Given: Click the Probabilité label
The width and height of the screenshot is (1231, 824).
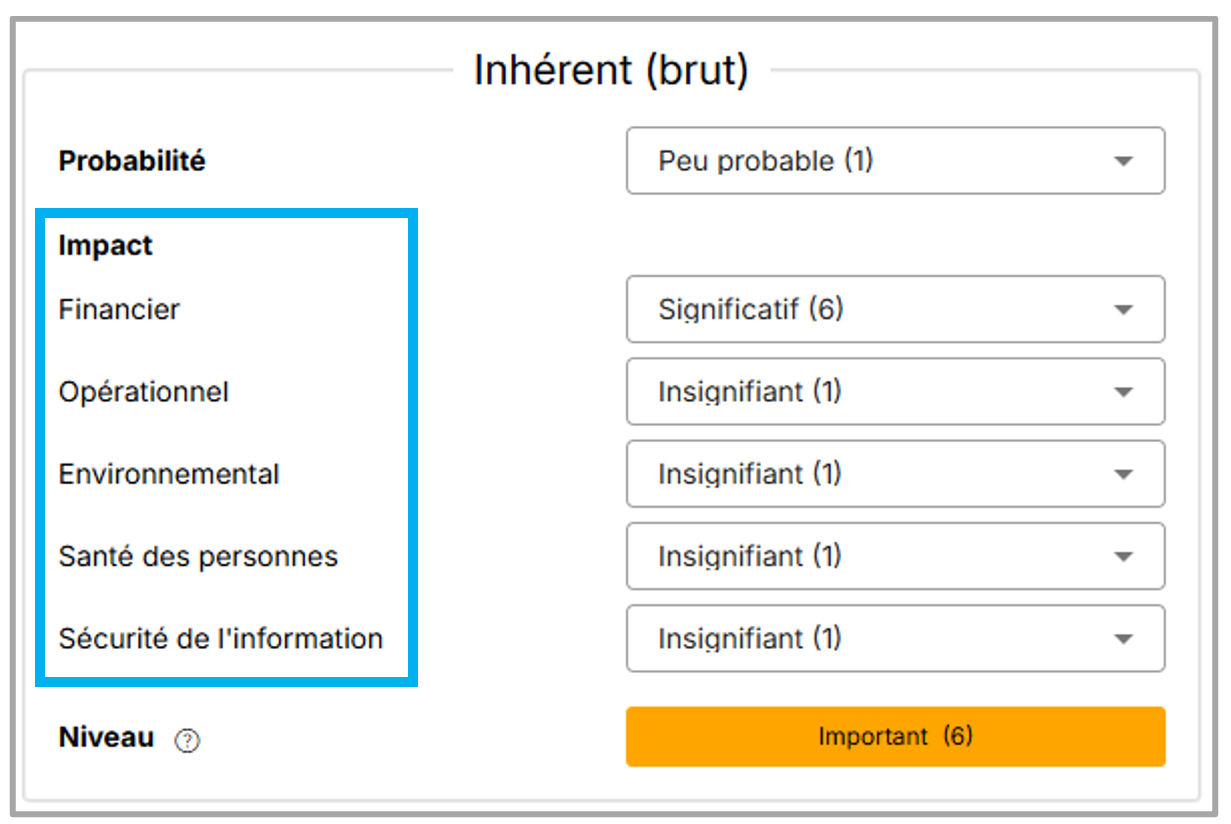Looking at the screenshot, I should tap(132, 161).
